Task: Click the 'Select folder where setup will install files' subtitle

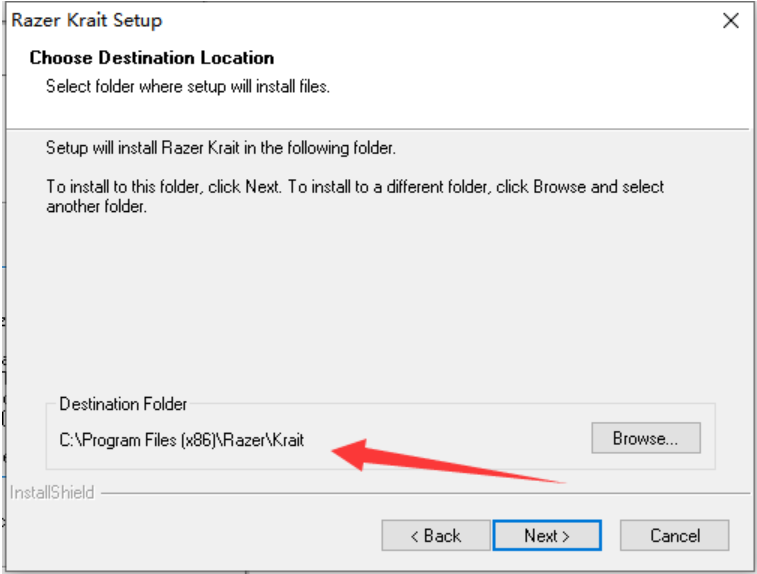Action: (188, 86)
